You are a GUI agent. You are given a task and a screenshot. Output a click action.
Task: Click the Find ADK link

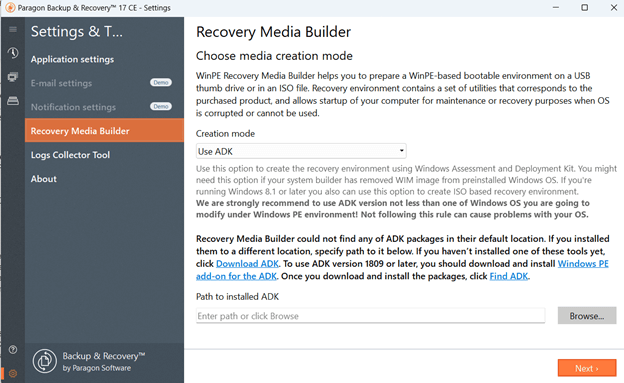[x=509, y=276]
